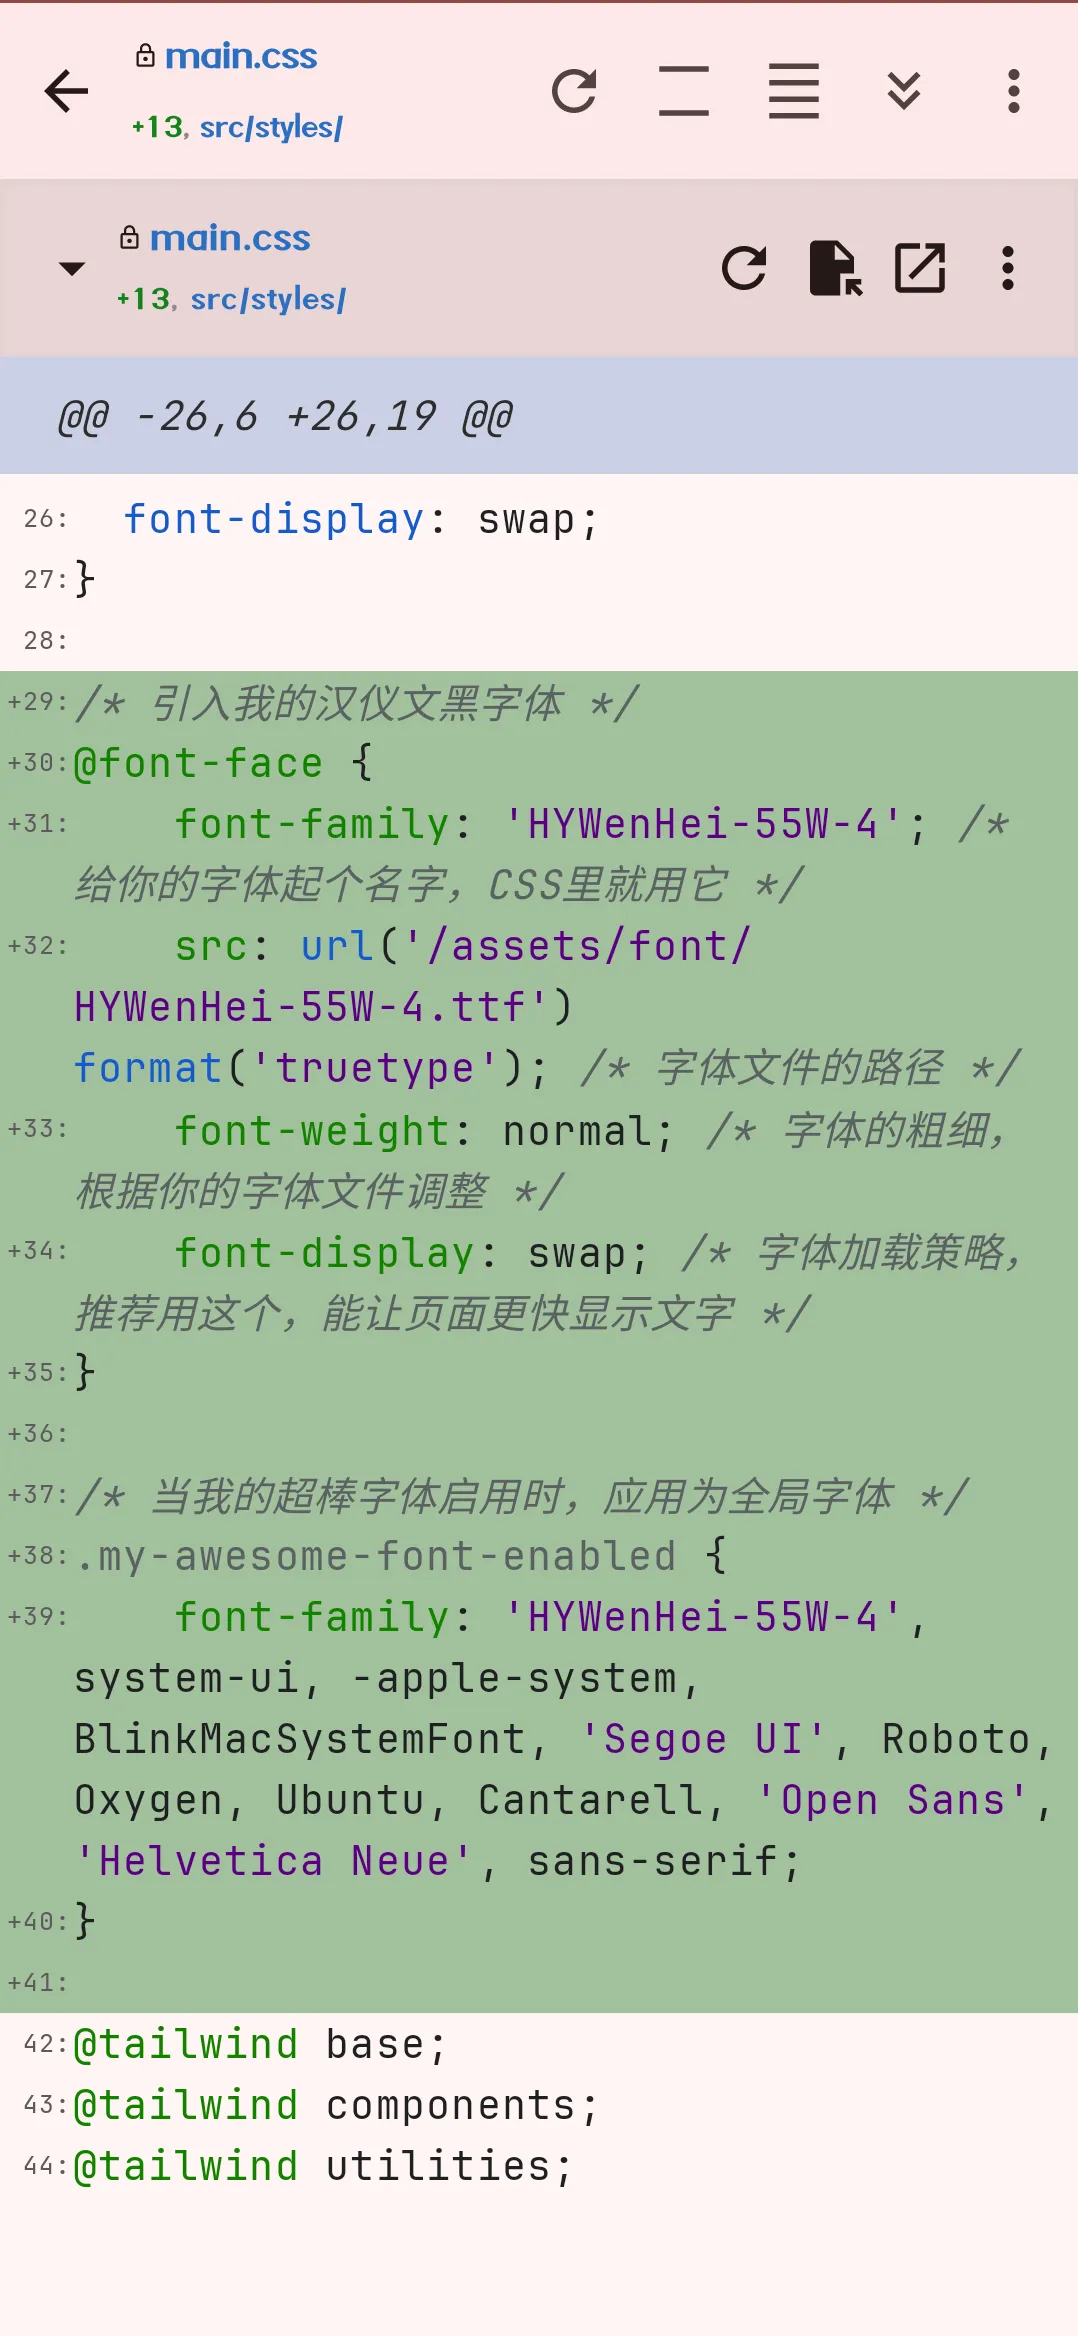This screenshot has height=2336, width=1078.
Task: Tap the double chevron down icon
Action: [903, 91]
